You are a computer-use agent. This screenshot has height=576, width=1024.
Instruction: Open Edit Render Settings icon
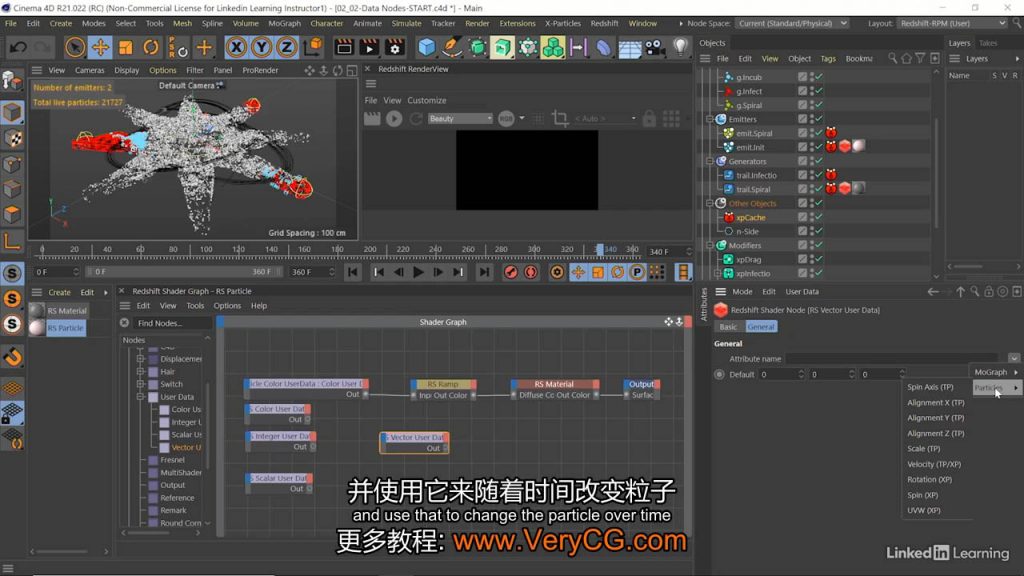394,47
